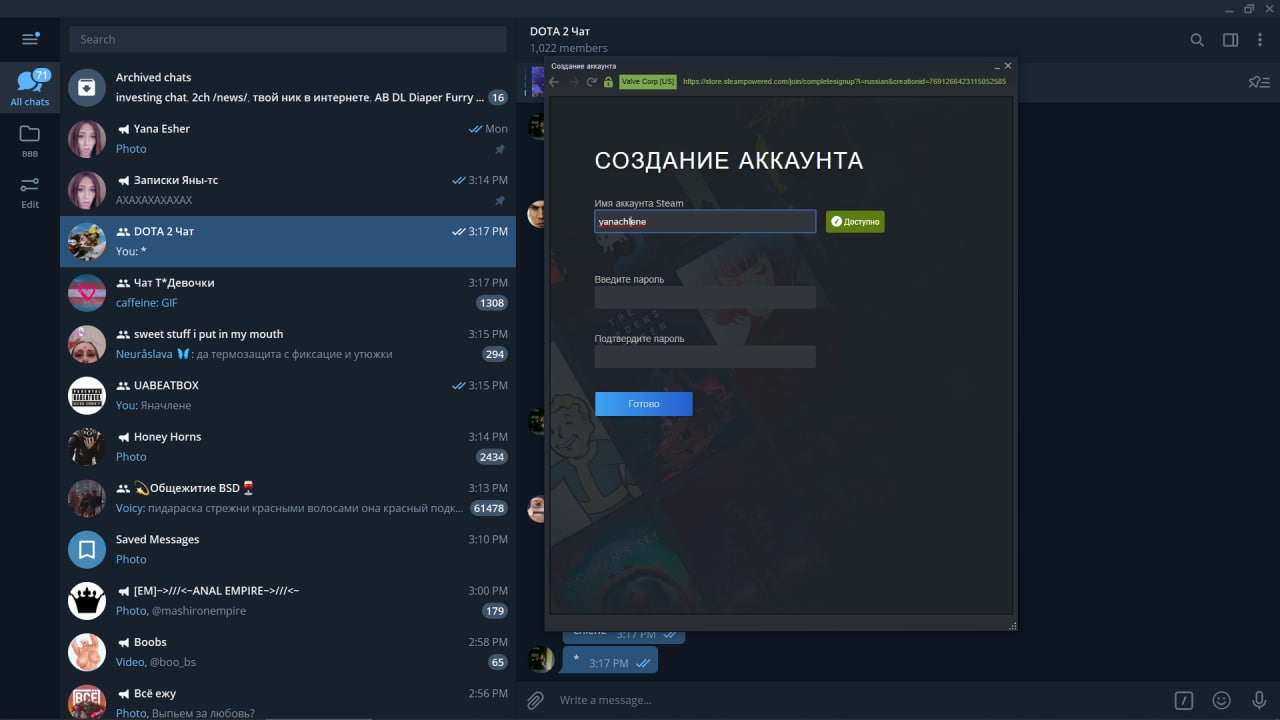Click the UABEATBOX avatar thumbnail
Viewport: 1280px width, 720px height.
click(x=87, y=395)
